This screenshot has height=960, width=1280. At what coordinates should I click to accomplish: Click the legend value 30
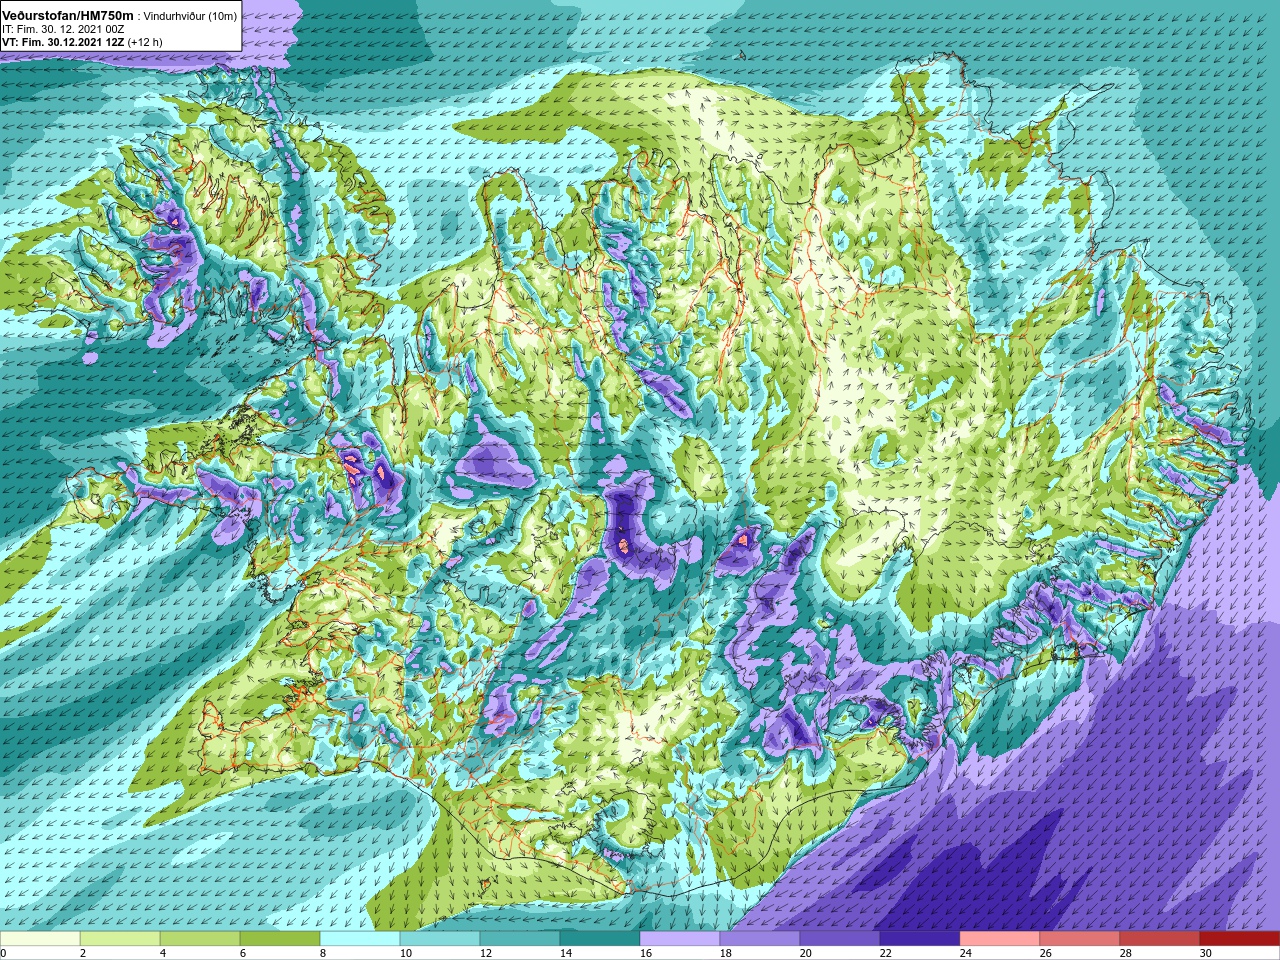coord(1206,953)
